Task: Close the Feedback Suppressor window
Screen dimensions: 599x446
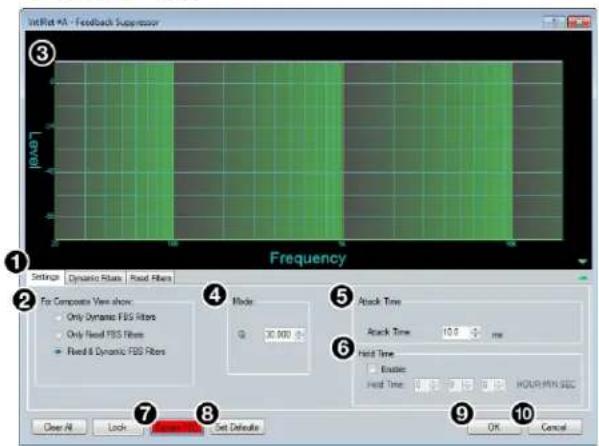Action: pos(578,22)
